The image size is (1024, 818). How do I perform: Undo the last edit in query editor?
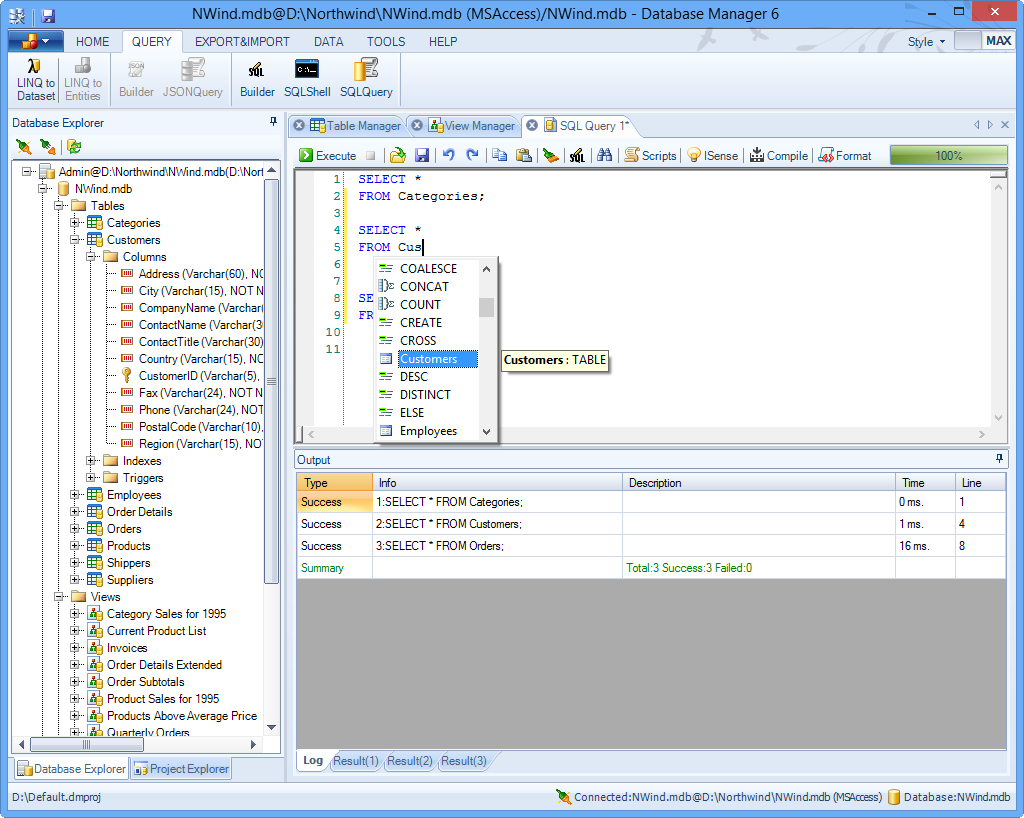tap(449, 155)
